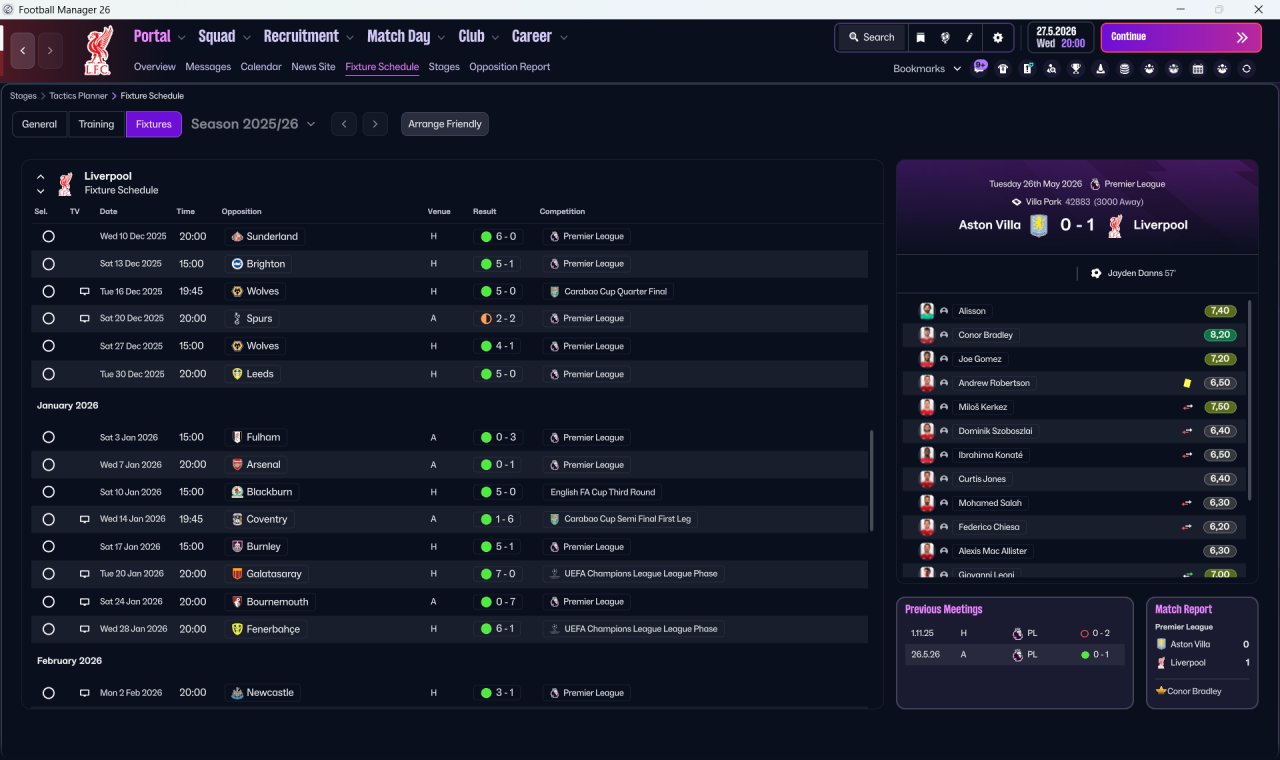
Task: Open the News Site tab
Action: (x=313, y=67)
